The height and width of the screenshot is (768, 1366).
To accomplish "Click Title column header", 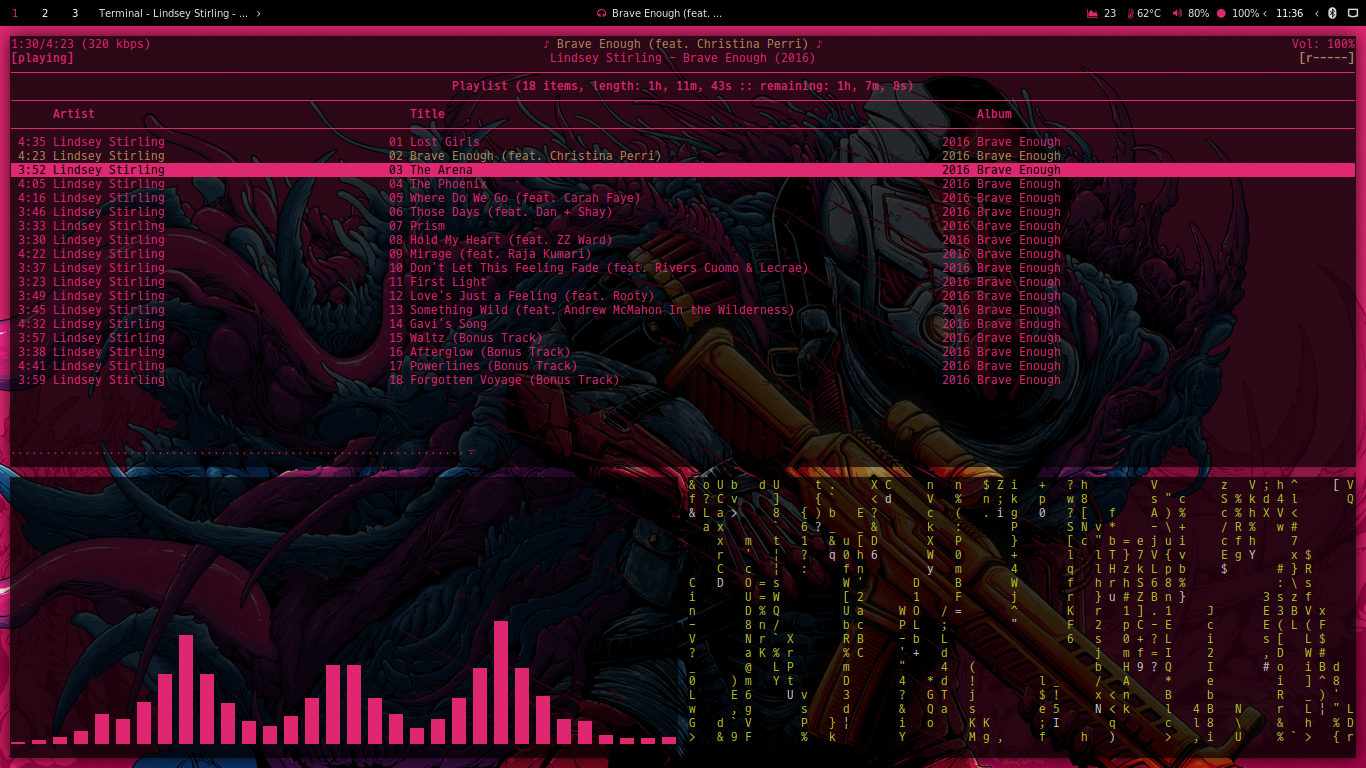I will pos(427,114).
